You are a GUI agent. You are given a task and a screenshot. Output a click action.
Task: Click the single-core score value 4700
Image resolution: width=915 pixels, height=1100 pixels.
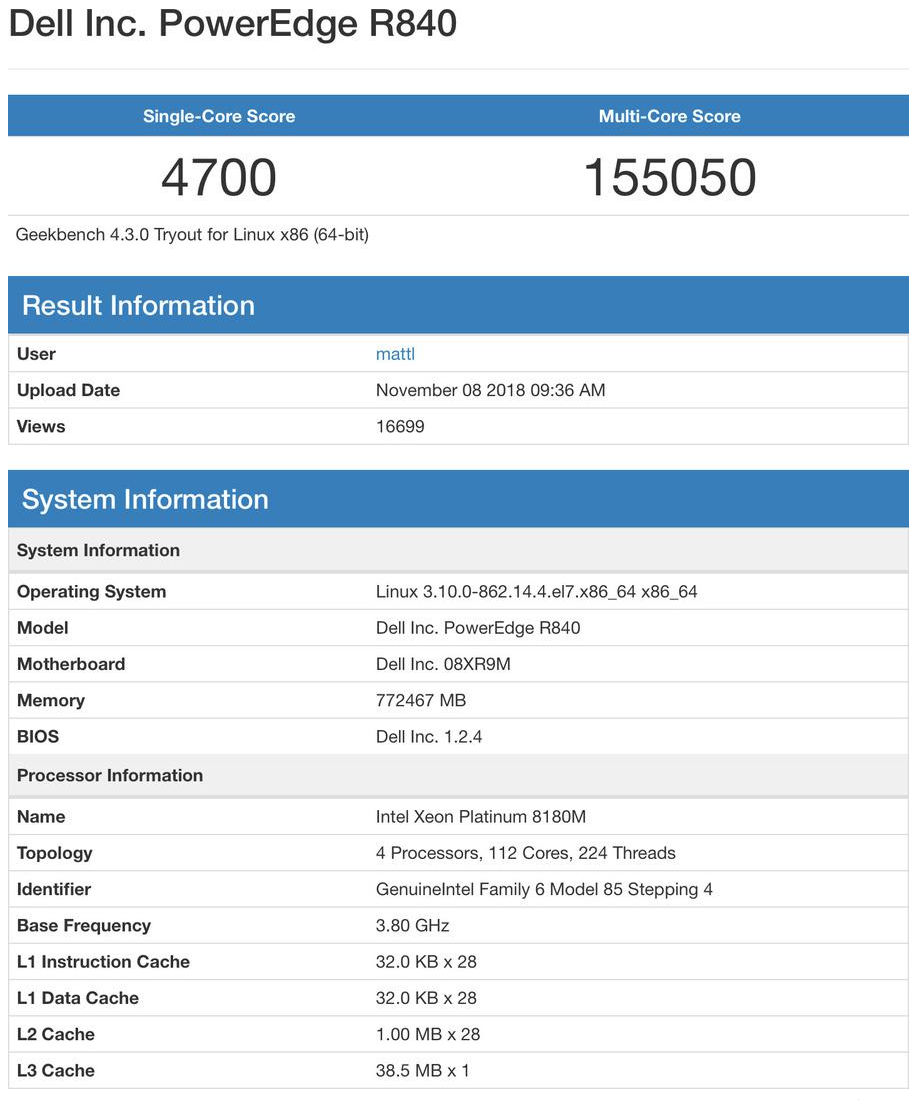218,177
